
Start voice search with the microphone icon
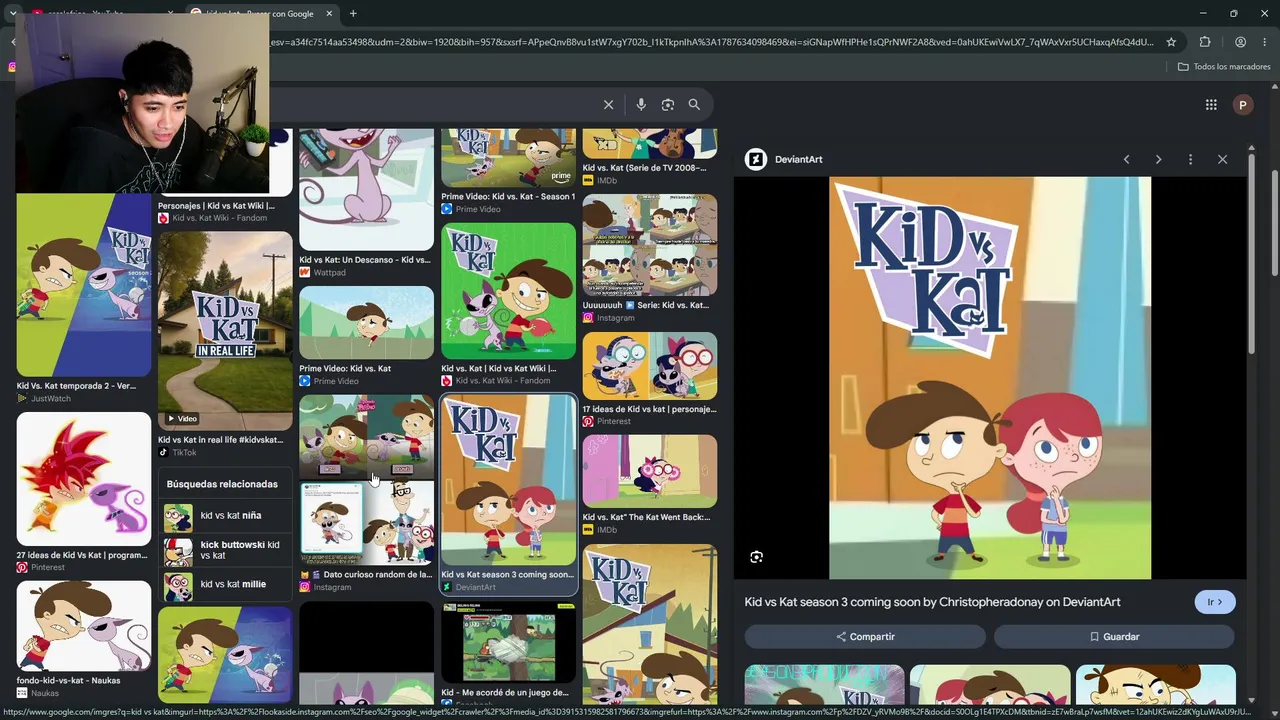click(x=641, y=104)
